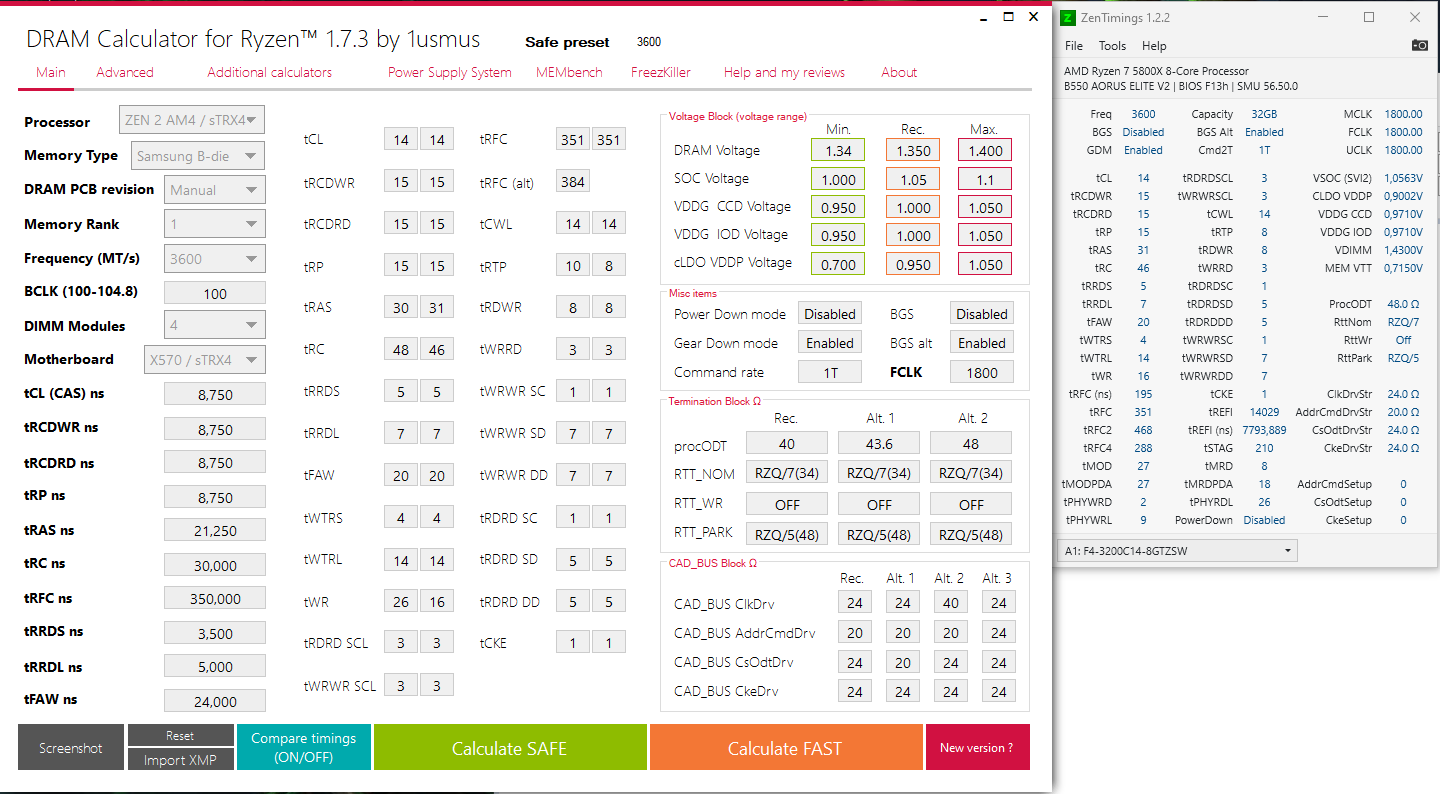Click the New version ? button
The image size is (1440, 794).
click(x=977, y=748)
